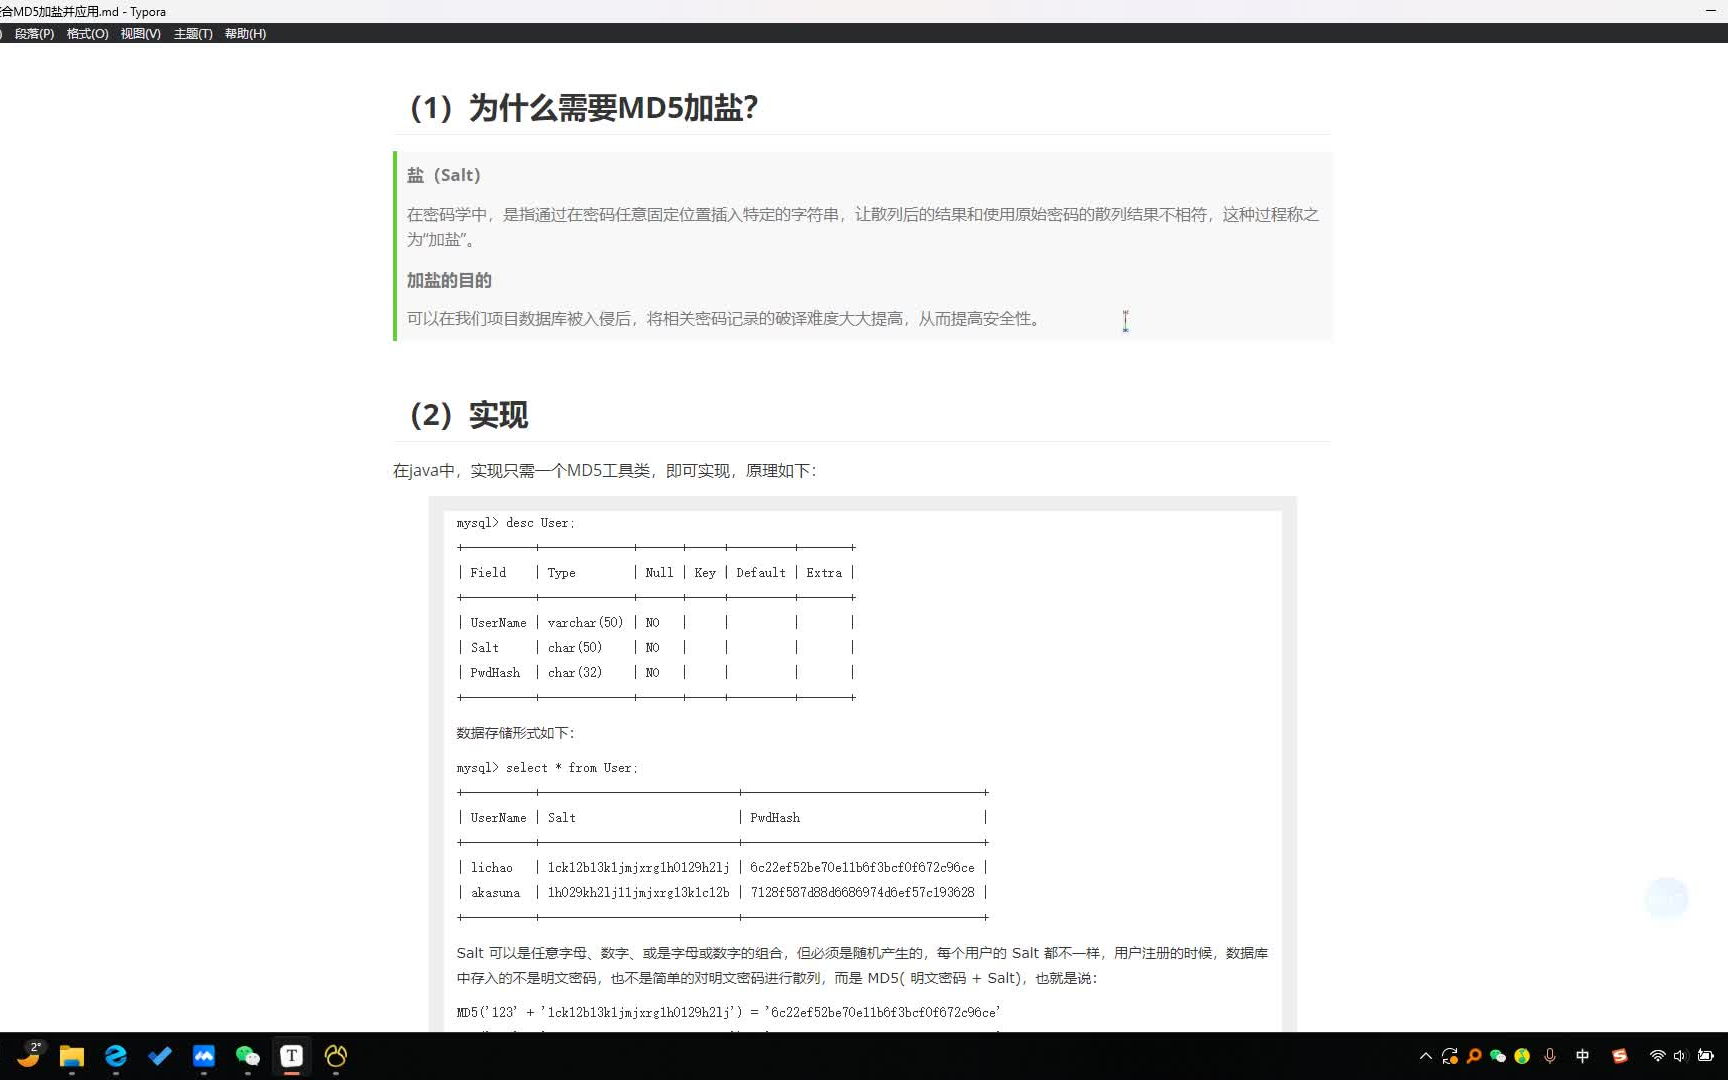The image size is (1728, 1080).
Task: Switch to Typora via taskbar T icon
Action: point(292,1056)
